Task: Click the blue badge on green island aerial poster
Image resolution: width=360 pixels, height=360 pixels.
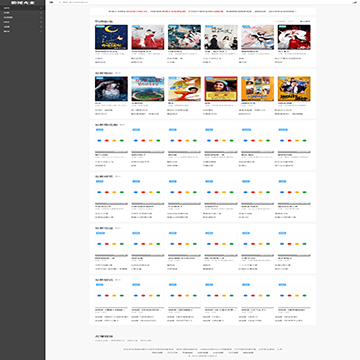Action: tap(136, 78)
